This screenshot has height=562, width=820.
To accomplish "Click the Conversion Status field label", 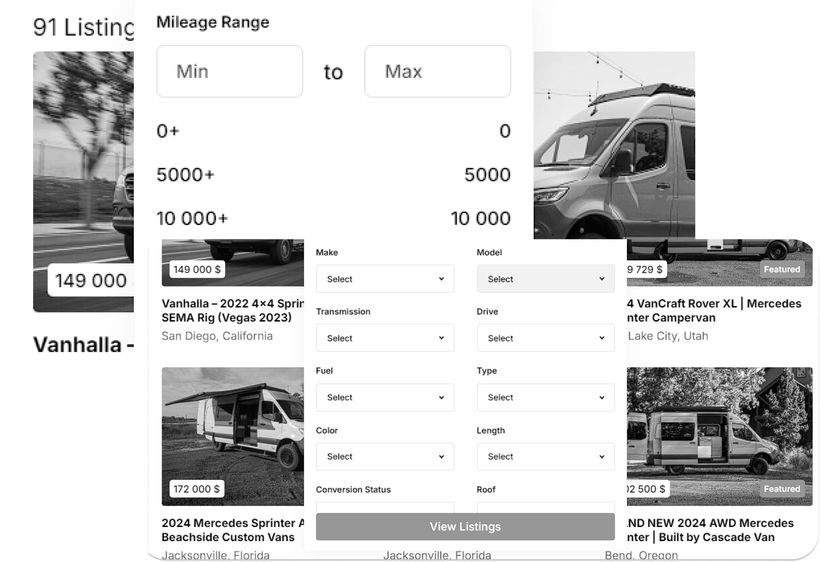I will point(353,489).
